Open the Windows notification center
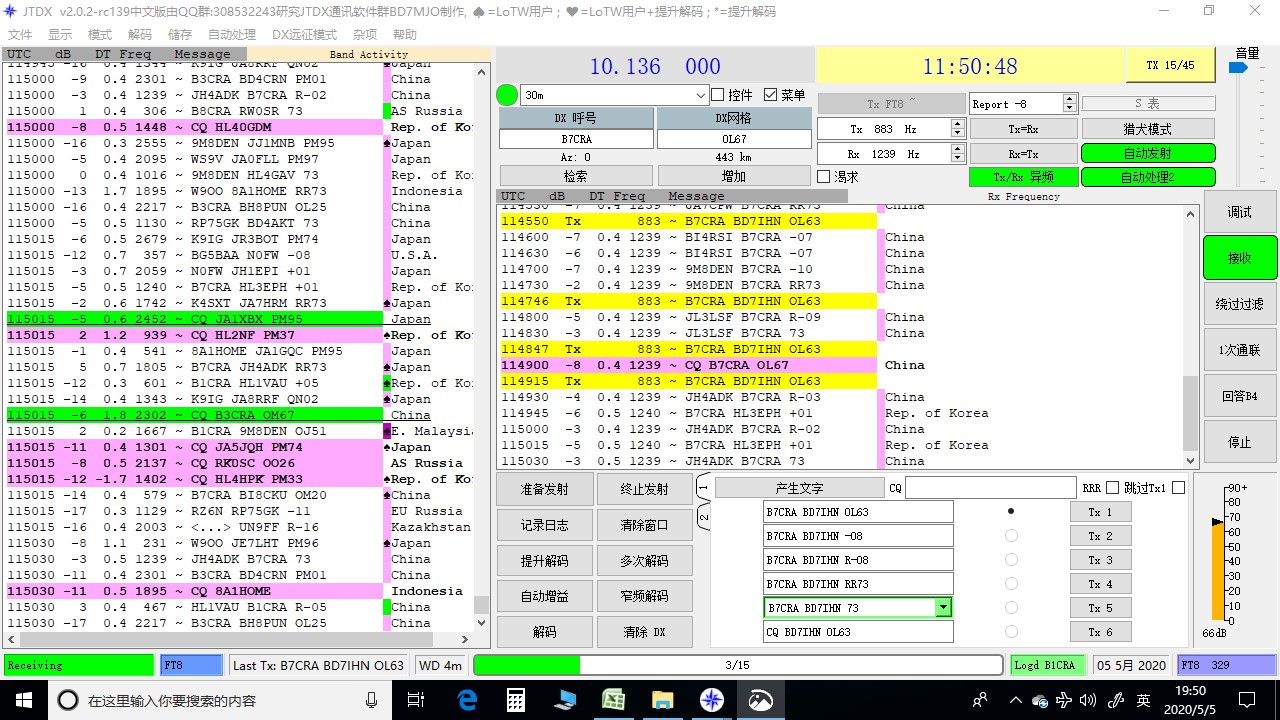This screenshot has width=1280, height=720. pyautogui.click(x=1247, y=700)
